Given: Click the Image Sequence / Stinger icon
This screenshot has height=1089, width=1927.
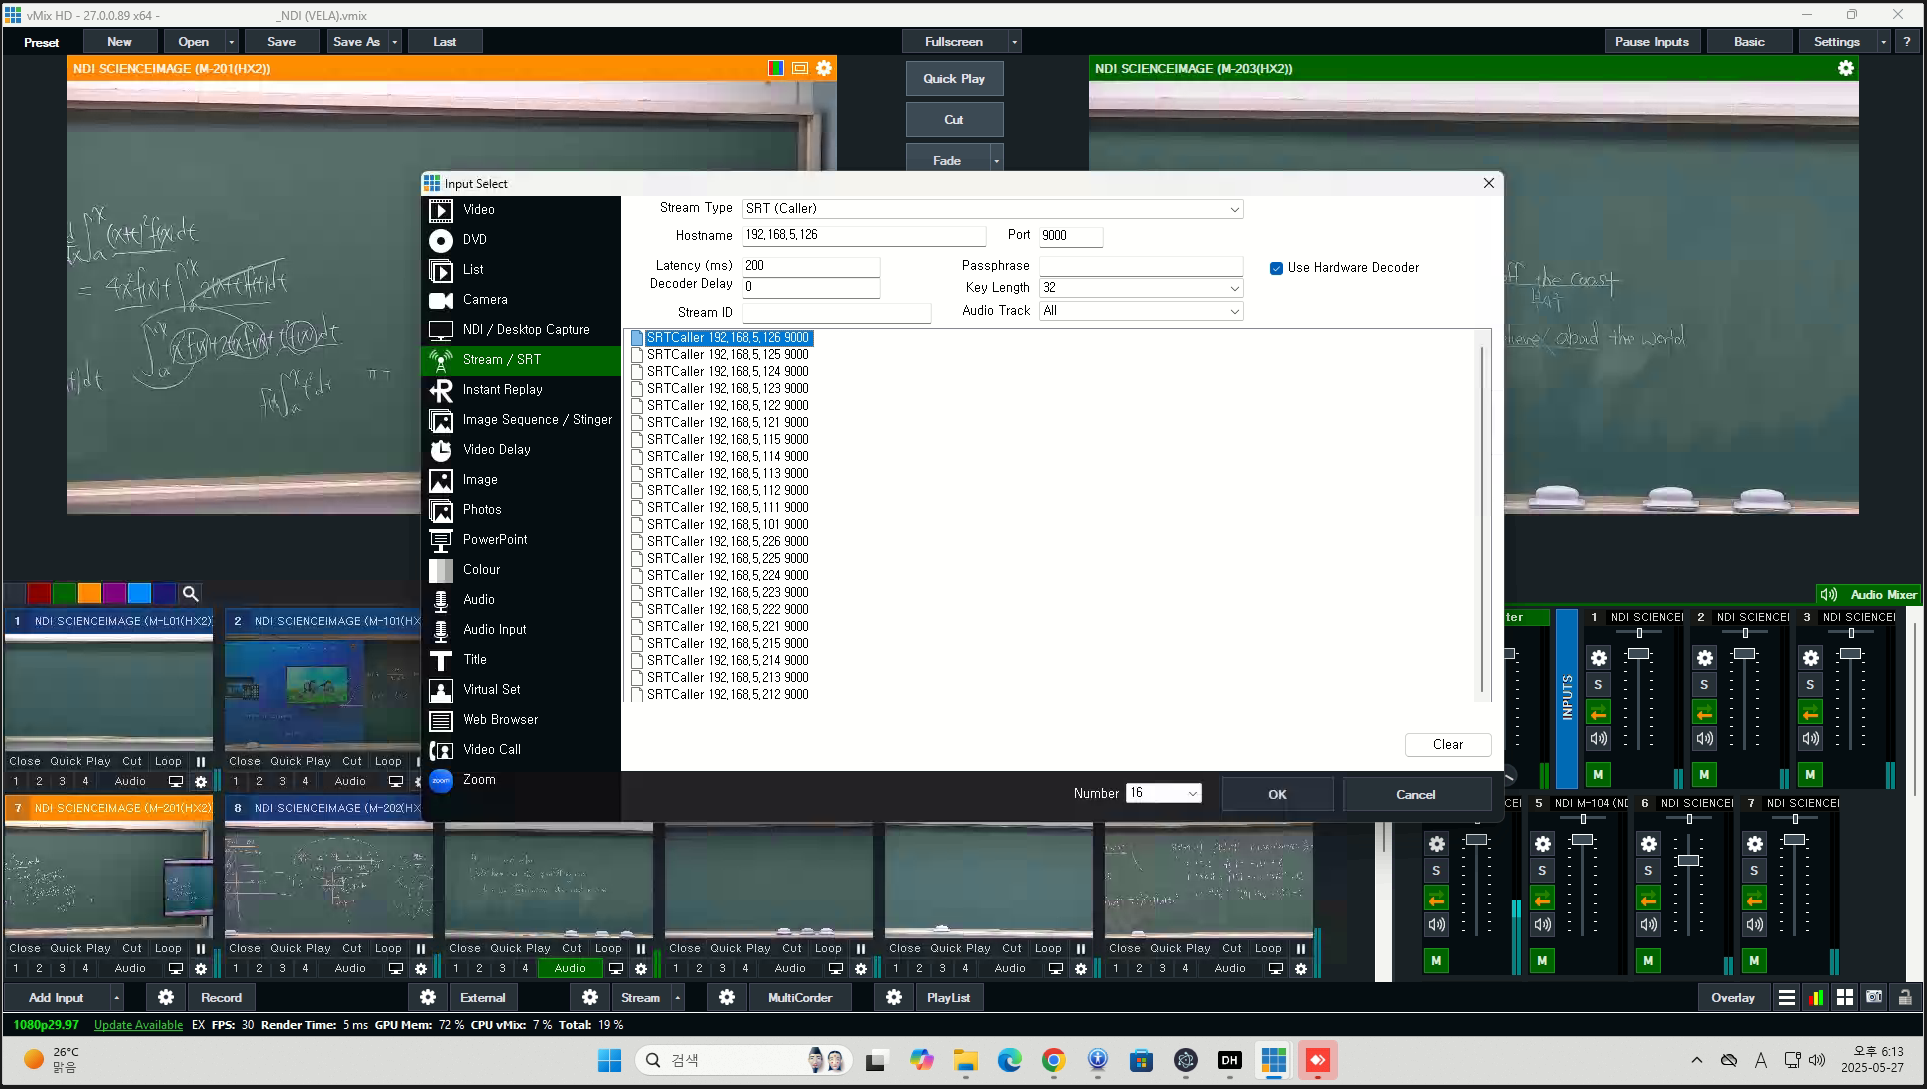Looking at the screenshot, I should click(441, 420).
